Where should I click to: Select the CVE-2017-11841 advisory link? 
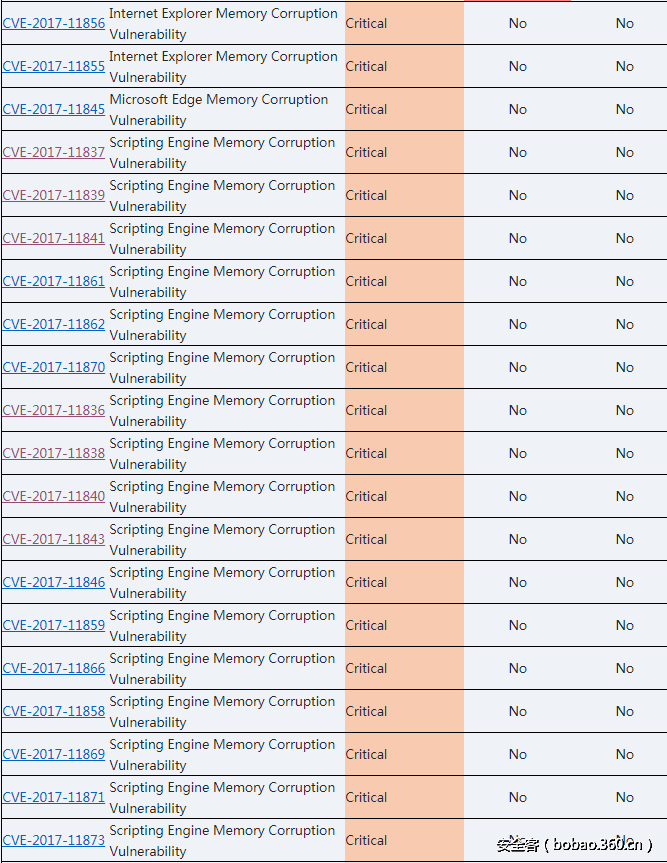coord(53,239)
